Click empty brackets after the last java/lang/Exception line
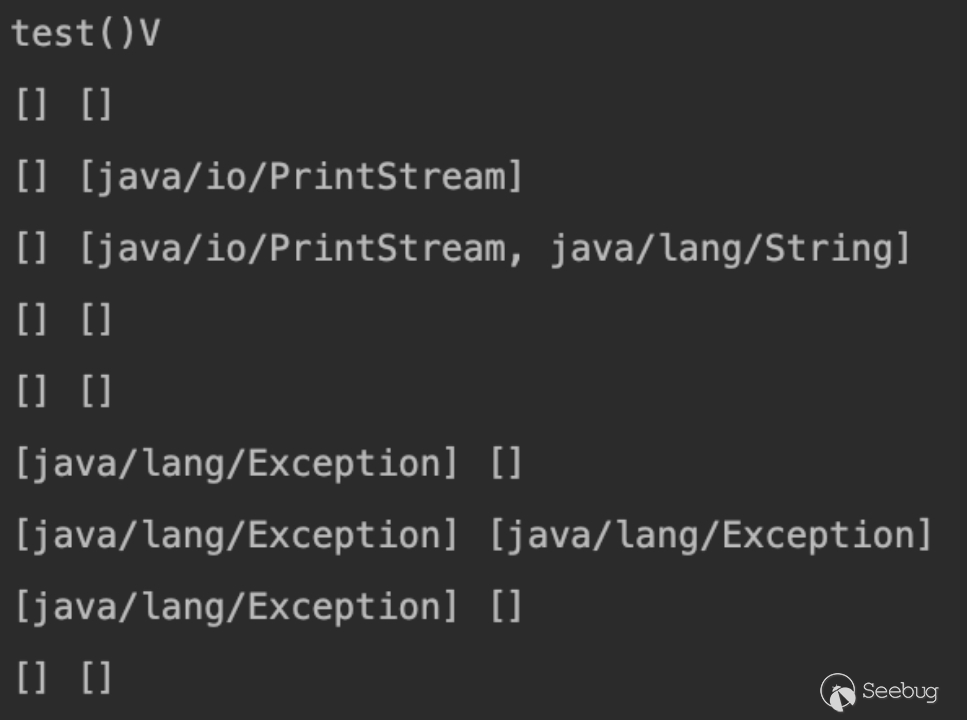This screenshot has height=720, width=967. [506, 607]
